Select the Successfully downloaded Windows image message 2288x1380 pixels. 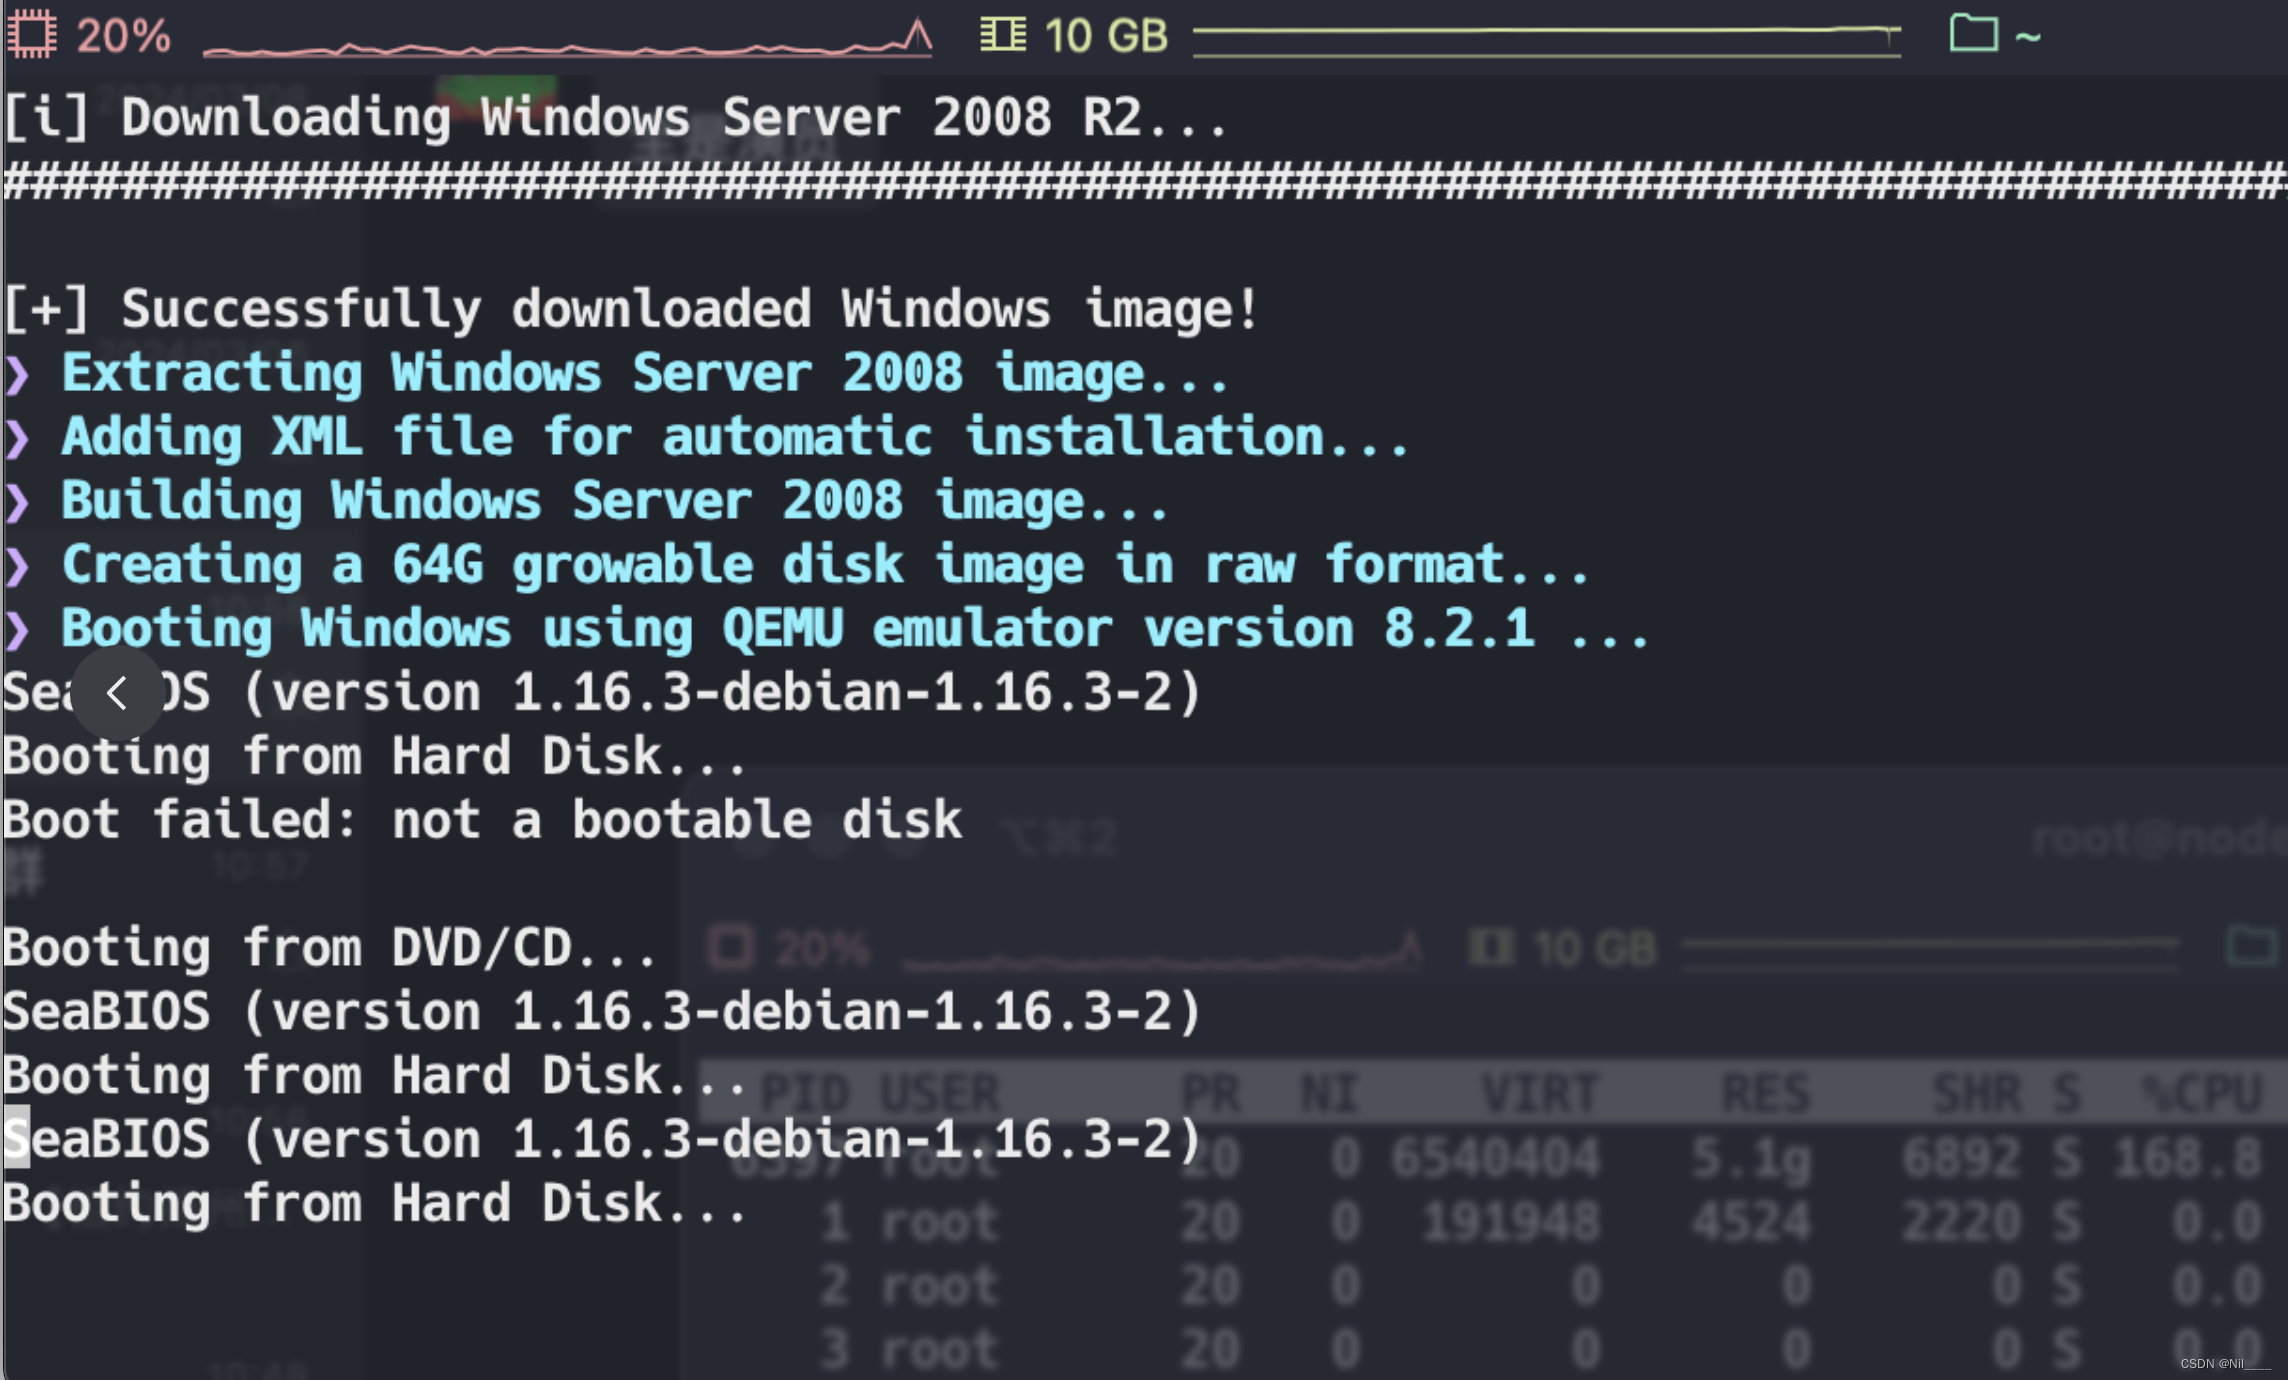tap(630, 307)
